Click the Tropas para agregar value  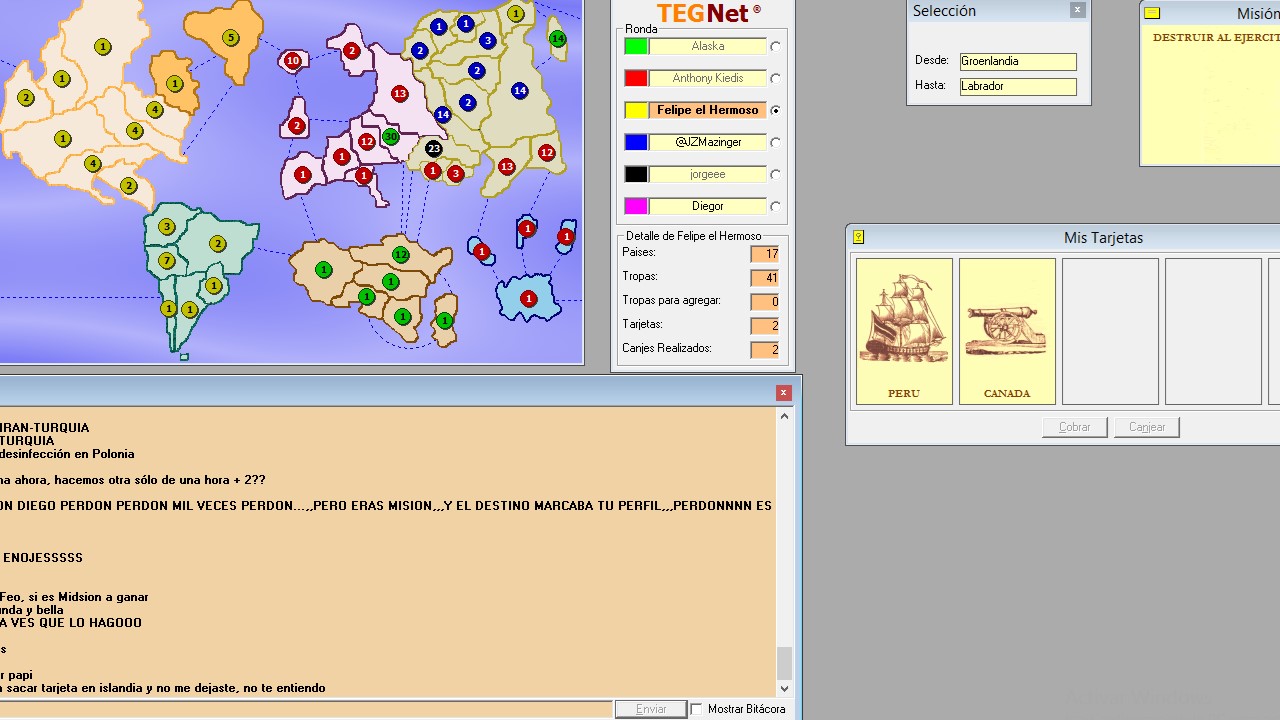click(x=765, y=302)
